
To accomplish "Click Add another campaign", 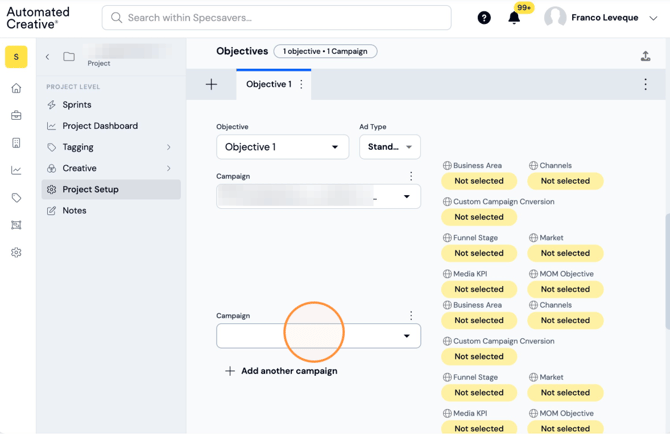I will point(289,371).
